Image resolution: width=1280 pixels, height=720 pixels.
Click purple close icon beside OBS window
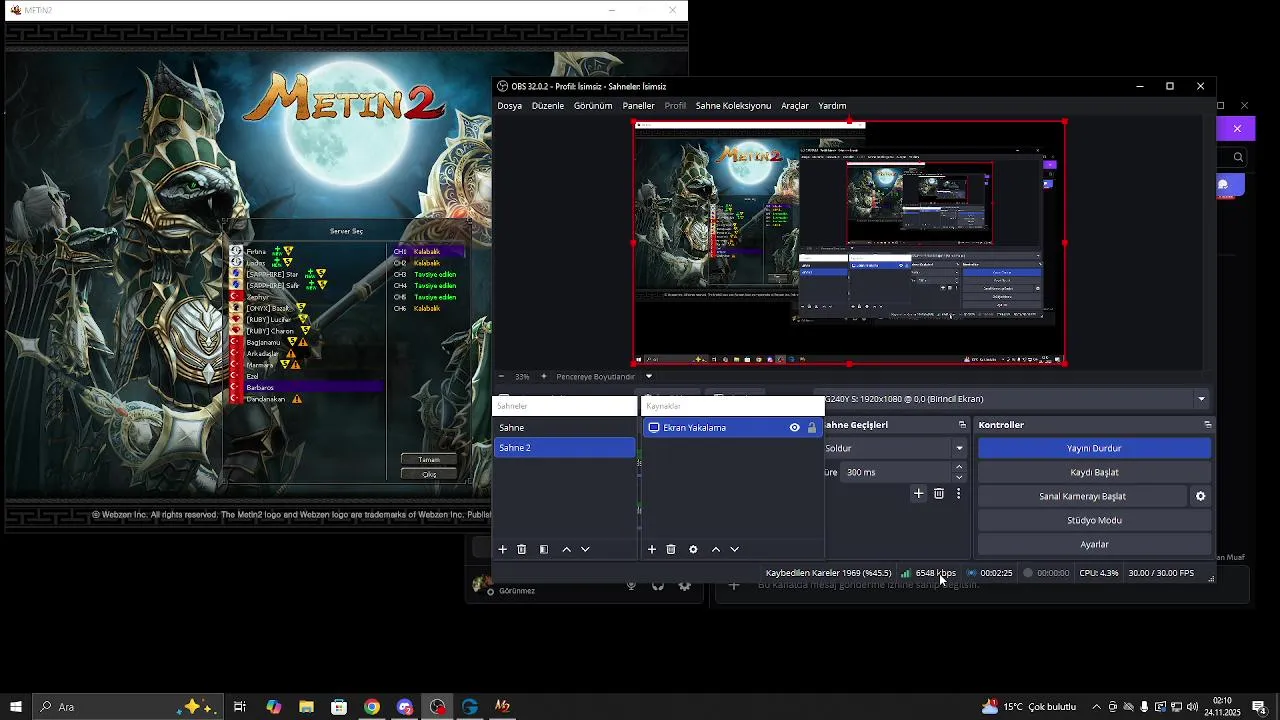(1237, 128)
